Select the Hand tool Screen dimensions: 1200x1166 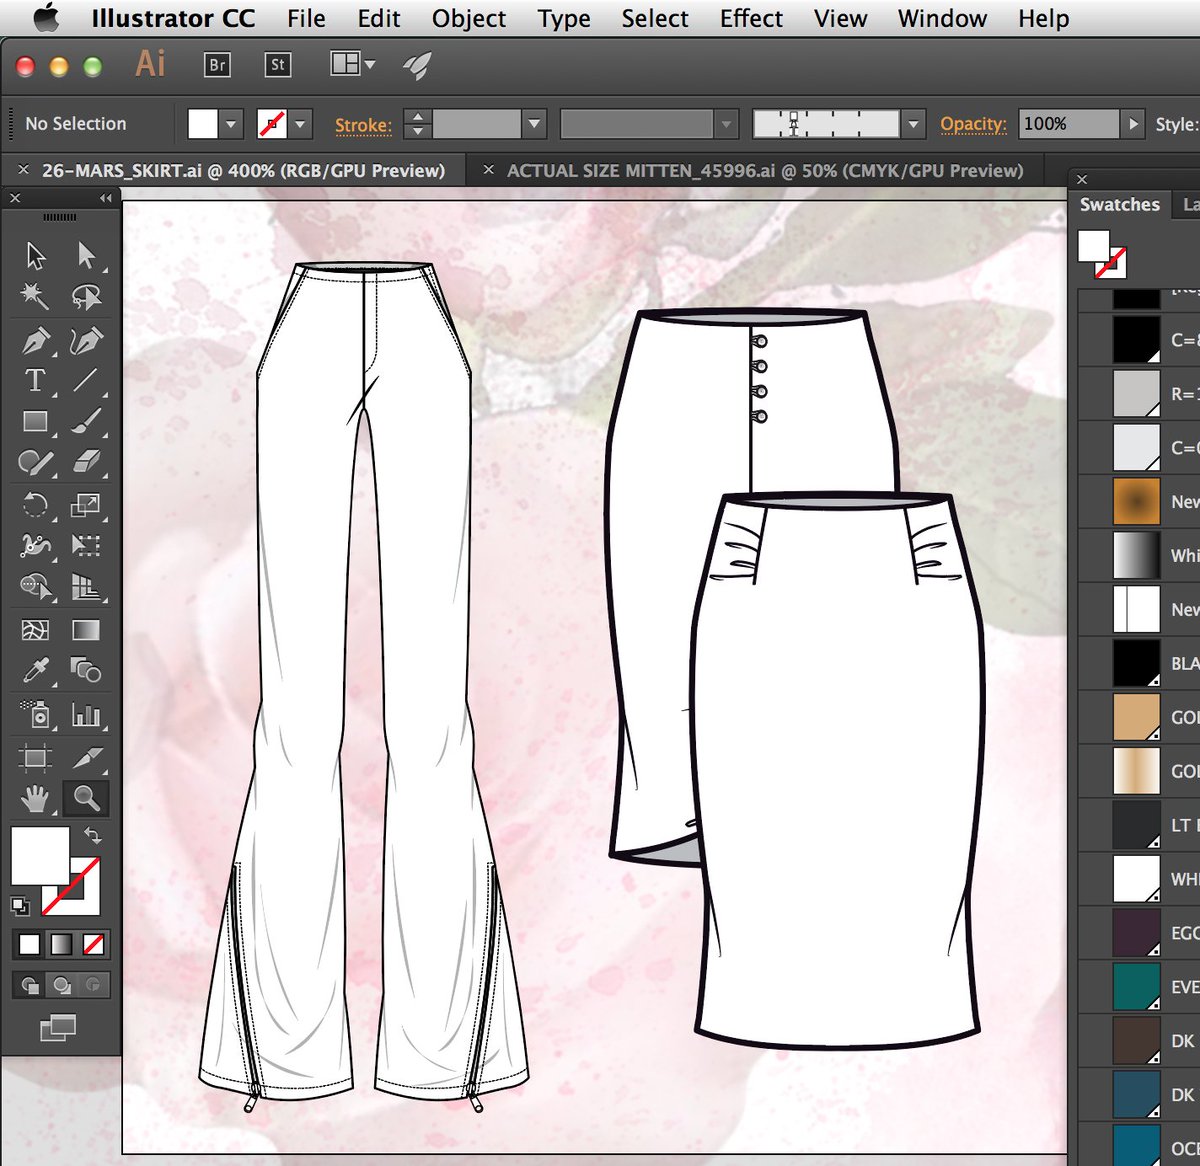click(x=36, y=798)
